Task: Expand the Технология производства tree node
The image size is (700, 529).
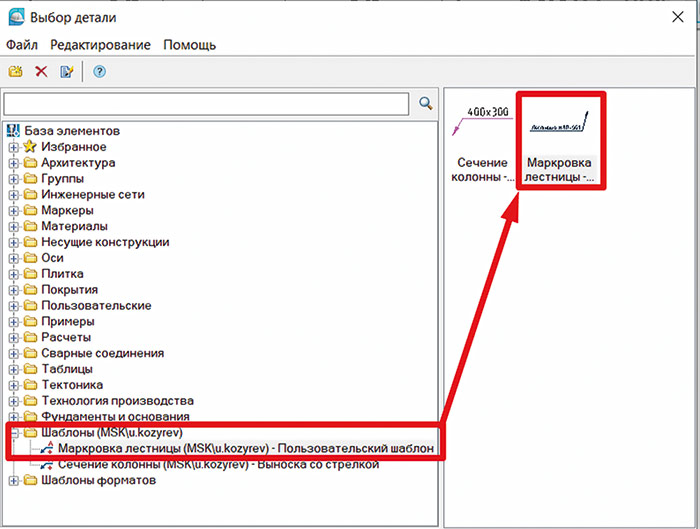Action: tap(13, 401)
